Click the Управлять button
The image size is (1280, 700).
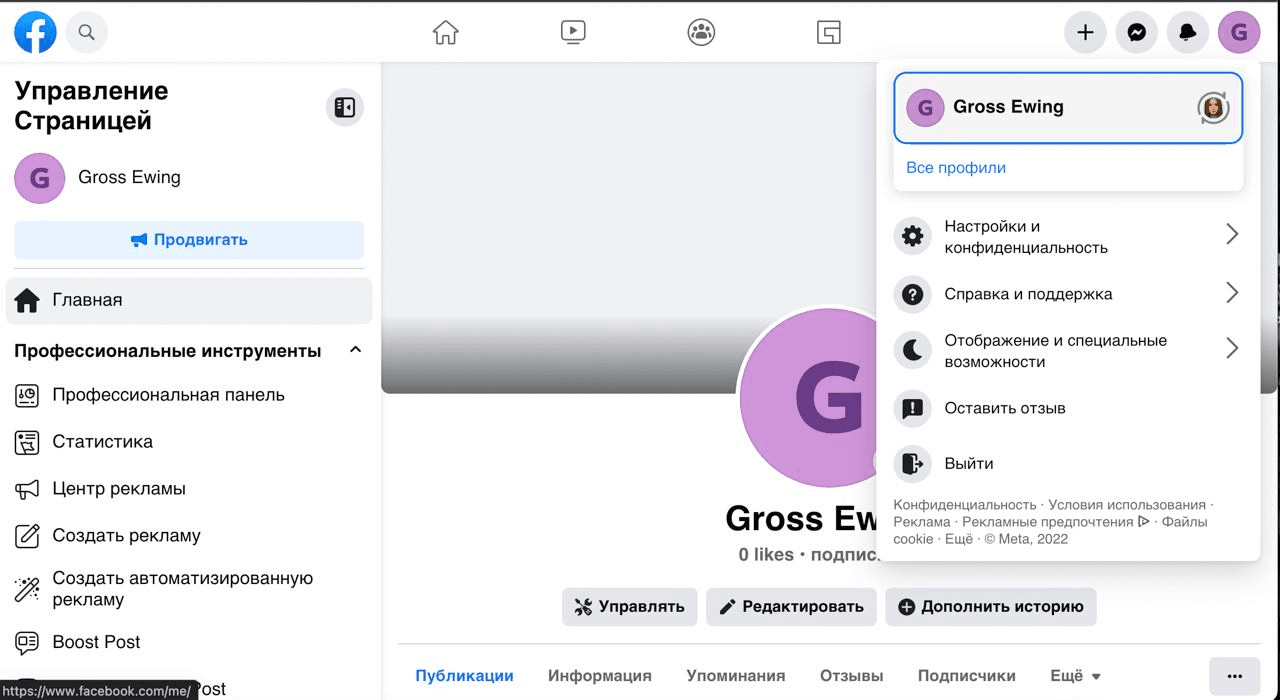[630, 607]
